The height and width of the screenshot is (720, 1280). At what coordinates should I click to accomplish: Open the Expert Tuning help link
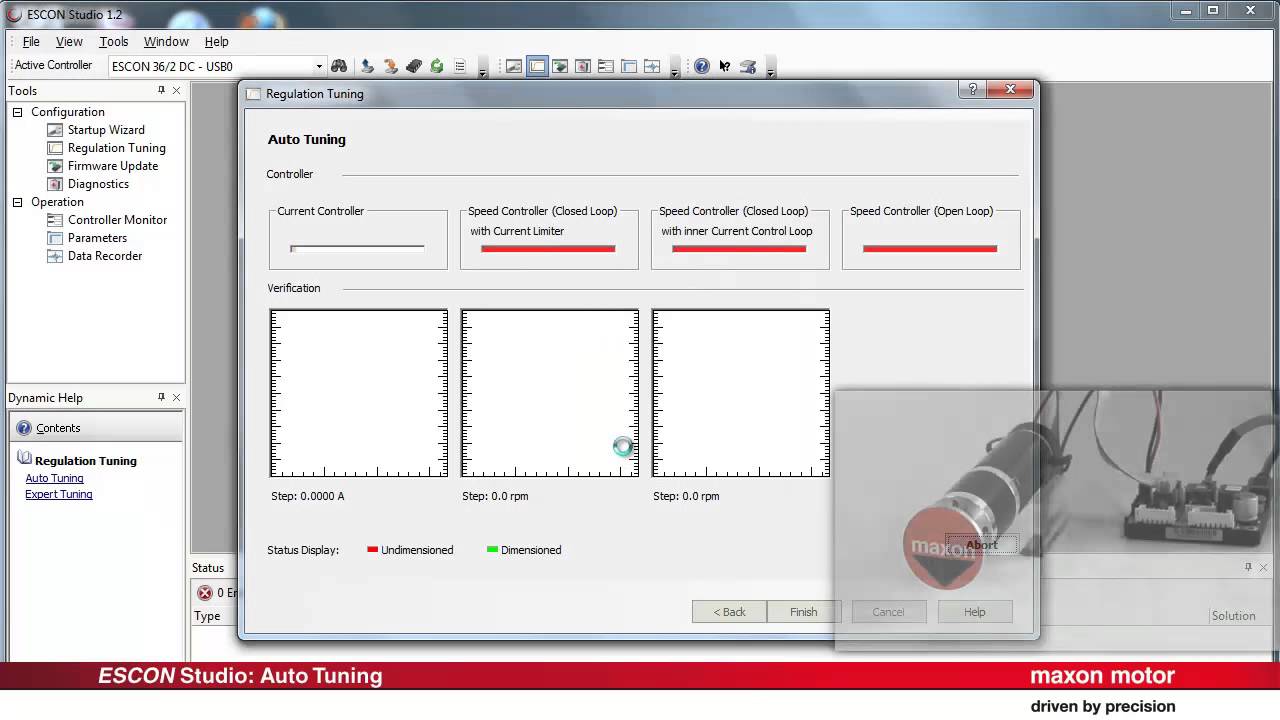59,494
